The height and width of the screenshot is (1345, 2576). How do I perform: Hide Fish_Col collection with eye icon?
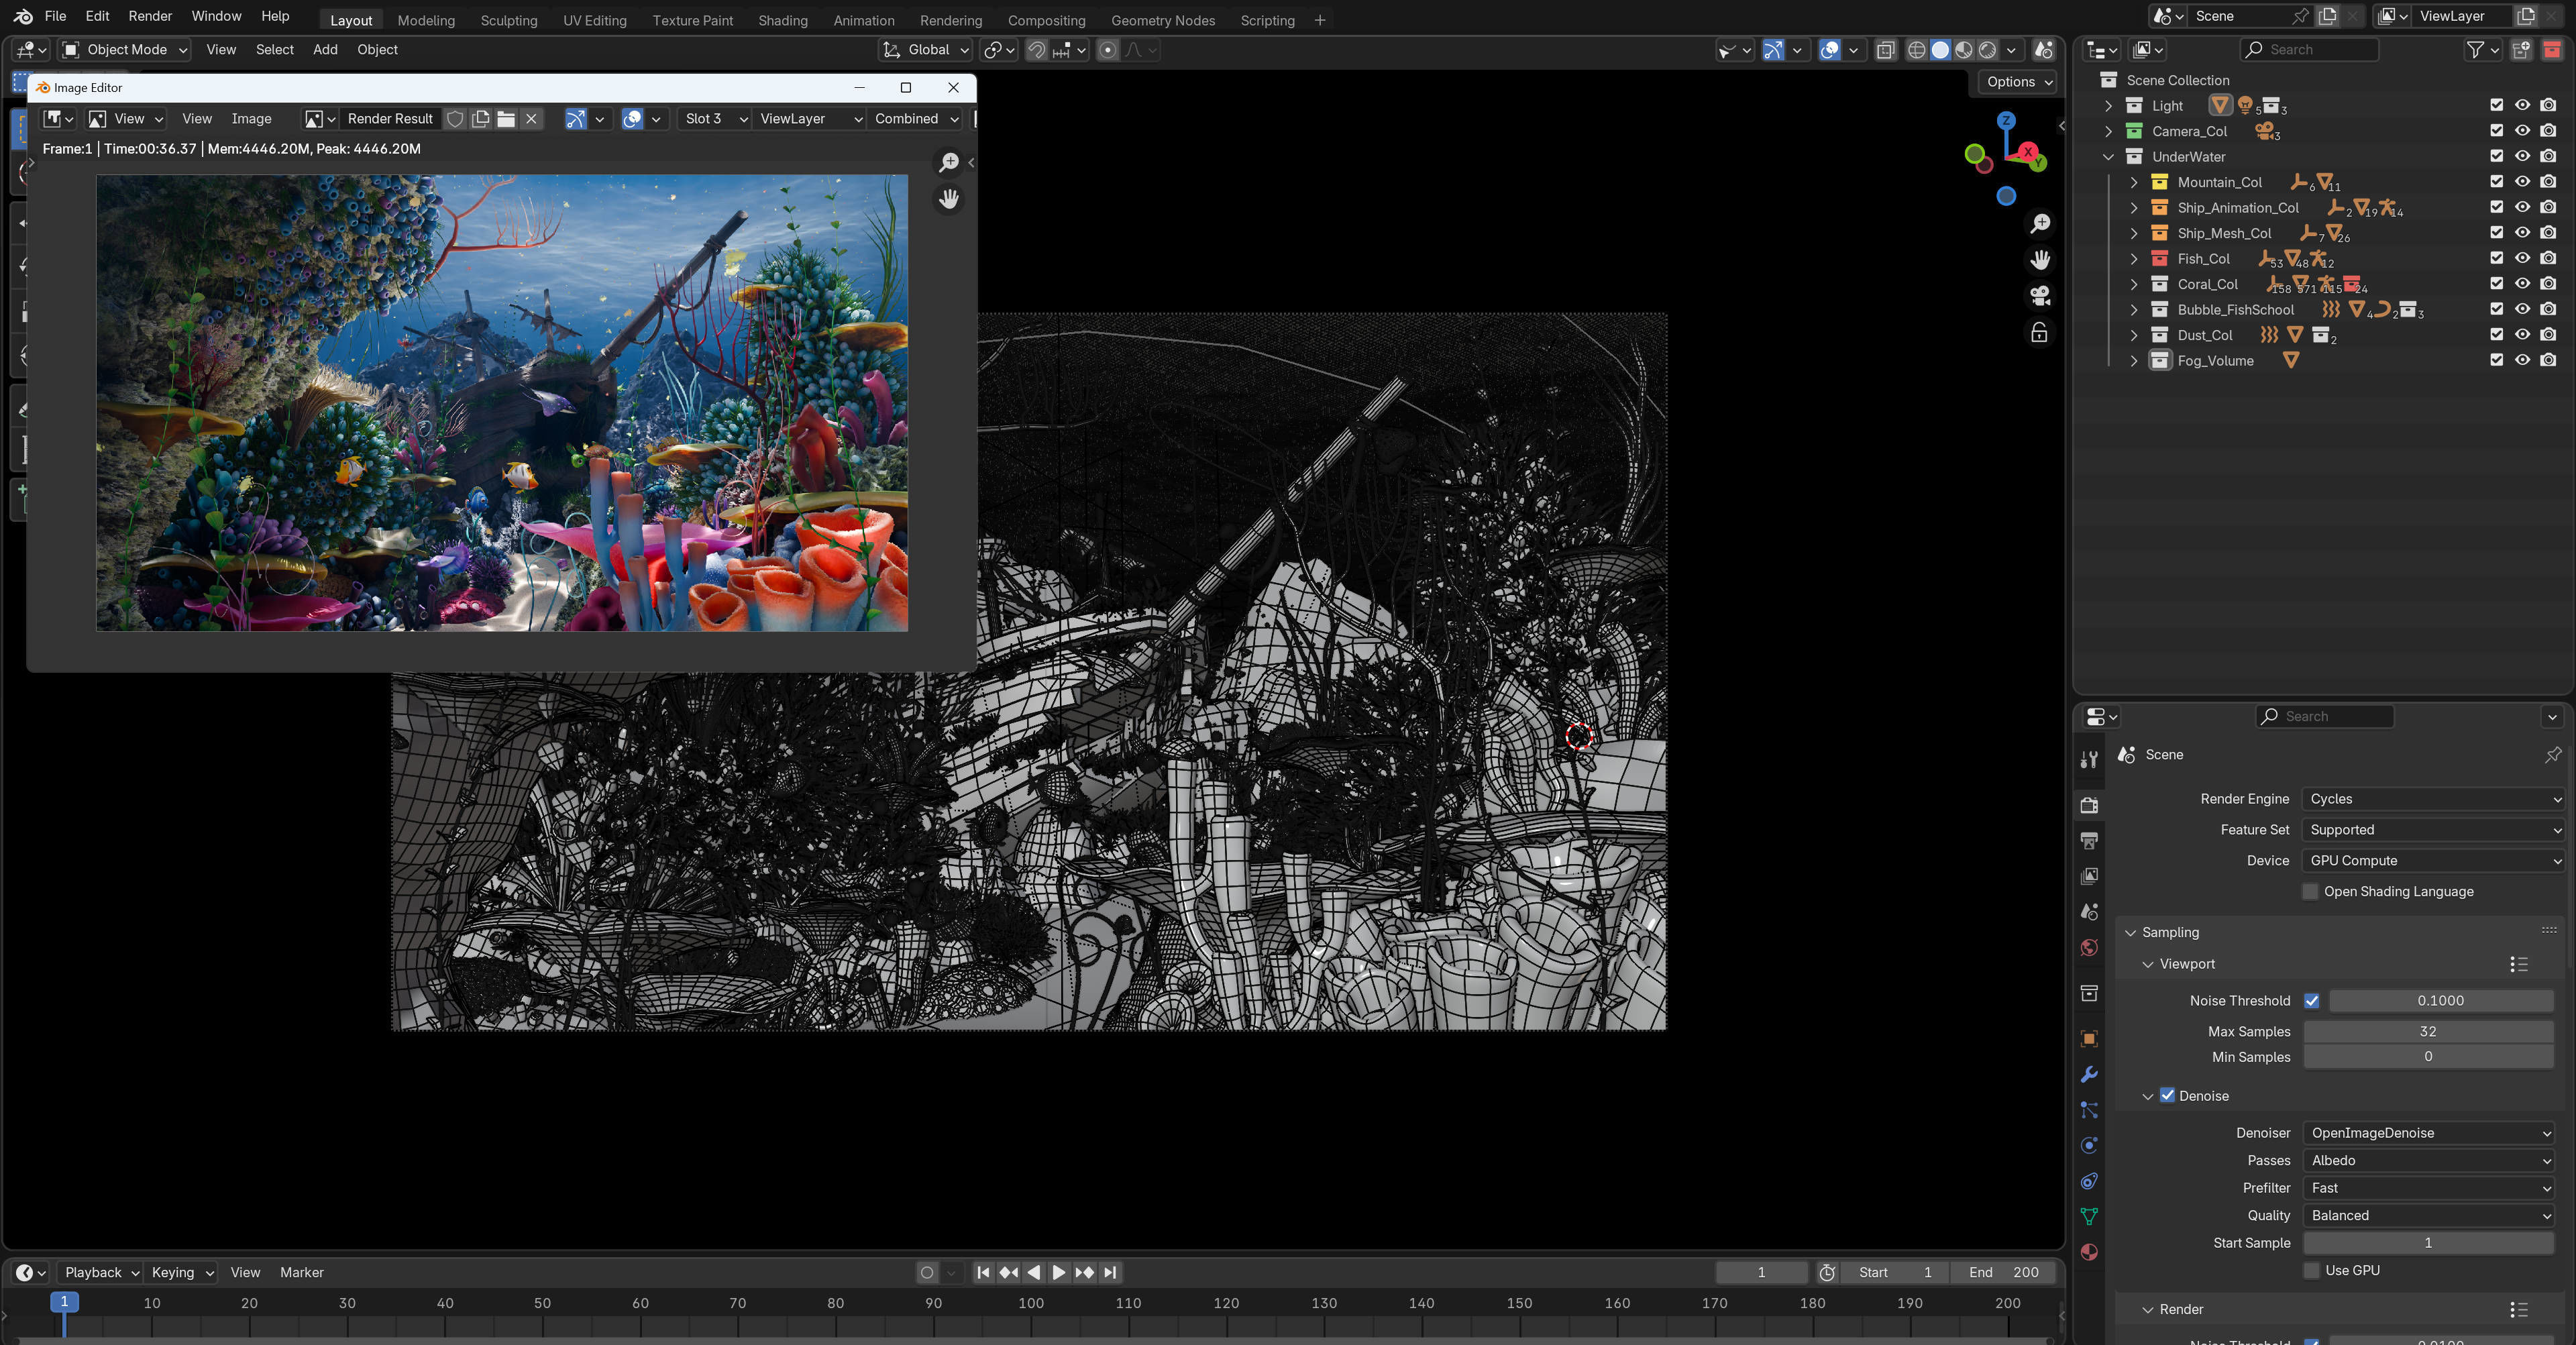(2522, 258)
